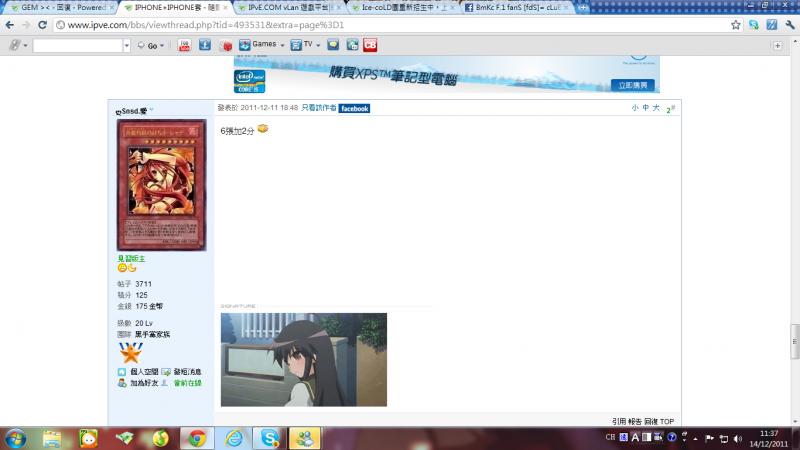
Task: Click the TOP link at the post bottom
Action: coord(667,421)
